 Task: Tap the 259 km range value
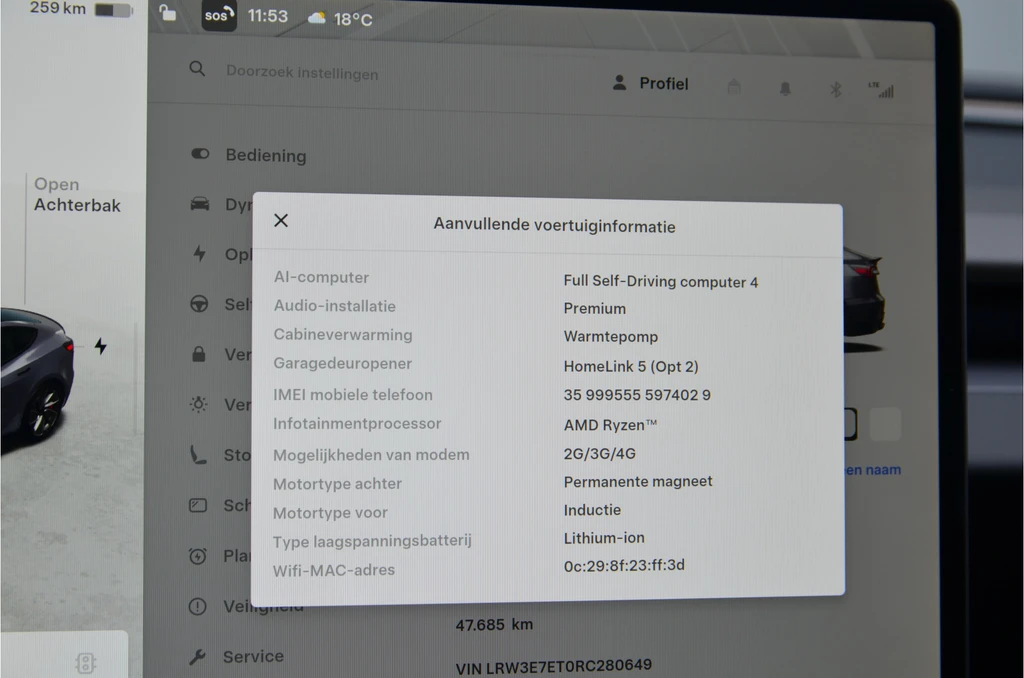pyautogui.click(x=58, y=8)
